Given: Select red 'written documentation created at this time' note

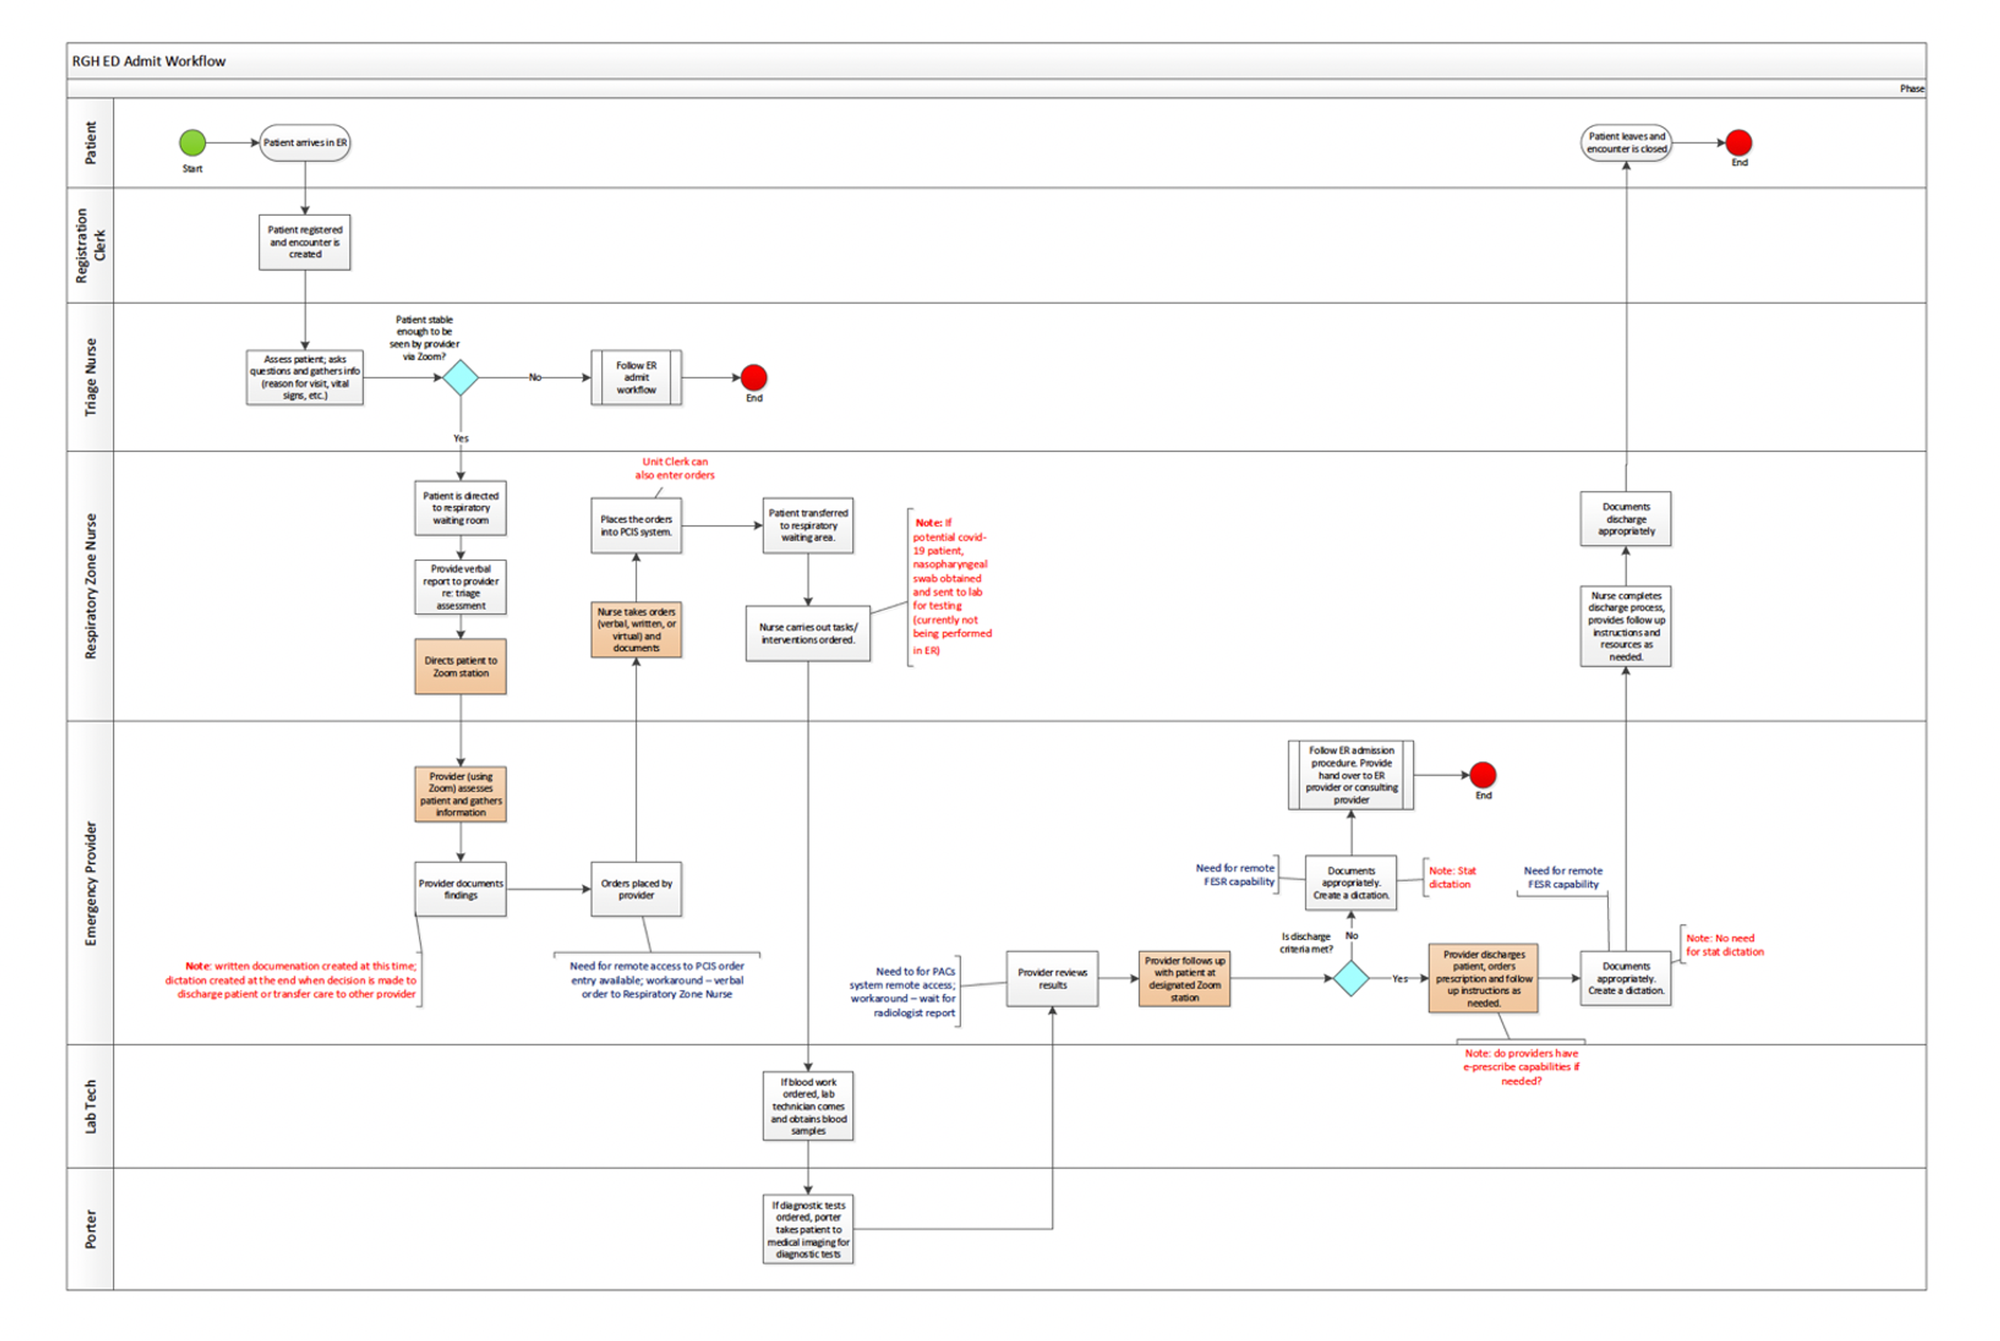Looking at the screenshot, I should (291, 980).
